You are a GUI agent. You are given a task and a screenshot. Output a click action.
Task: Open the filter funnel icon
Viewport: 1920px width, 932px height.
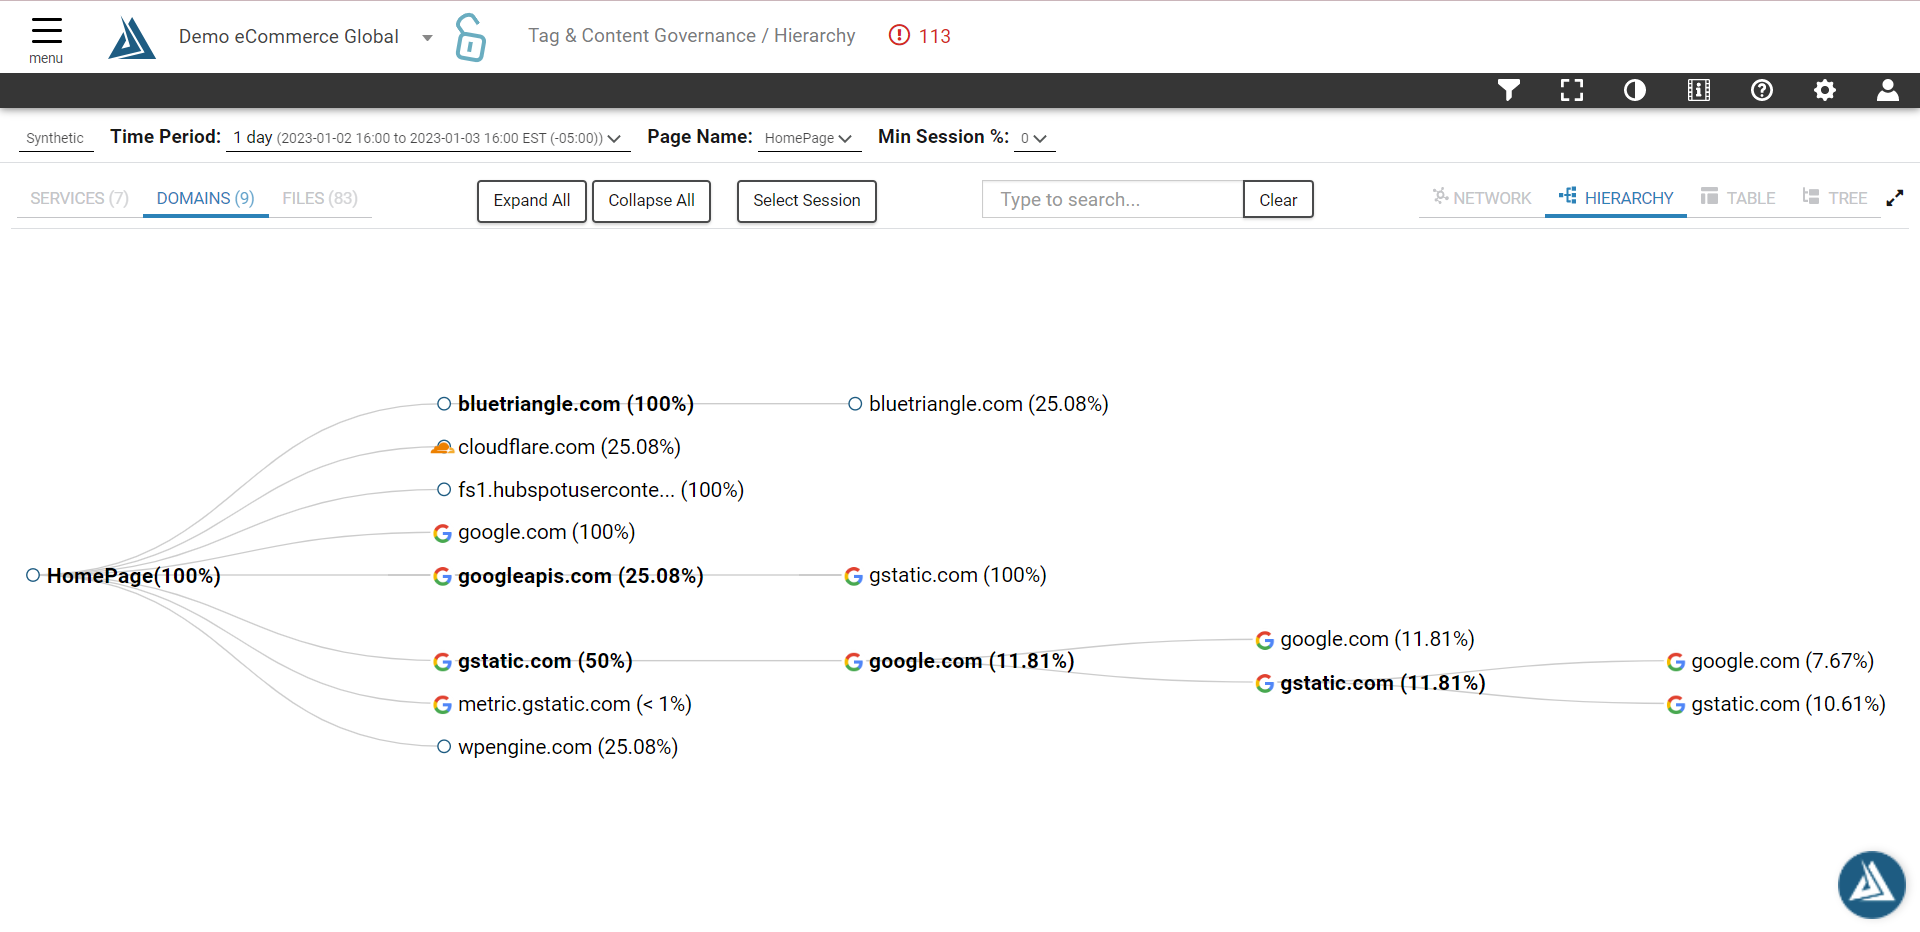pos(1509,90)
